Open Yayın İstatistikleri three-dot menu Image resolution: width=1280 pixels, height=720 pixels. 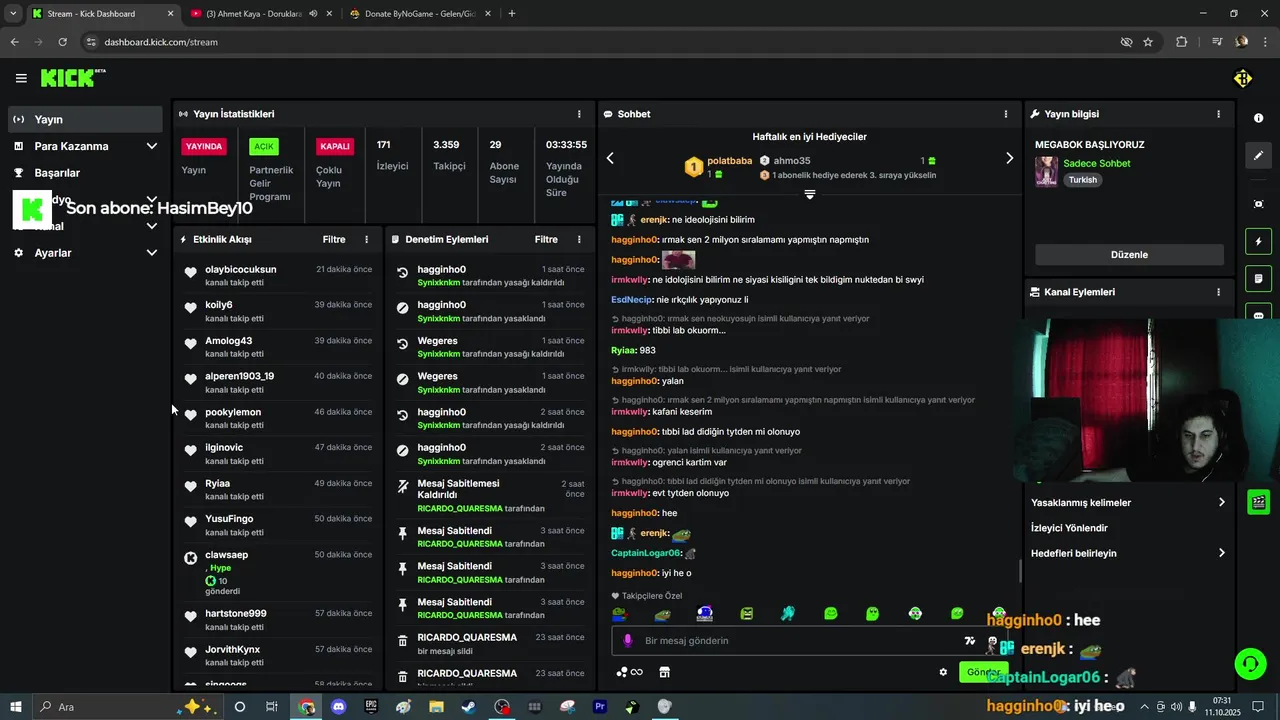coord(579,114)
